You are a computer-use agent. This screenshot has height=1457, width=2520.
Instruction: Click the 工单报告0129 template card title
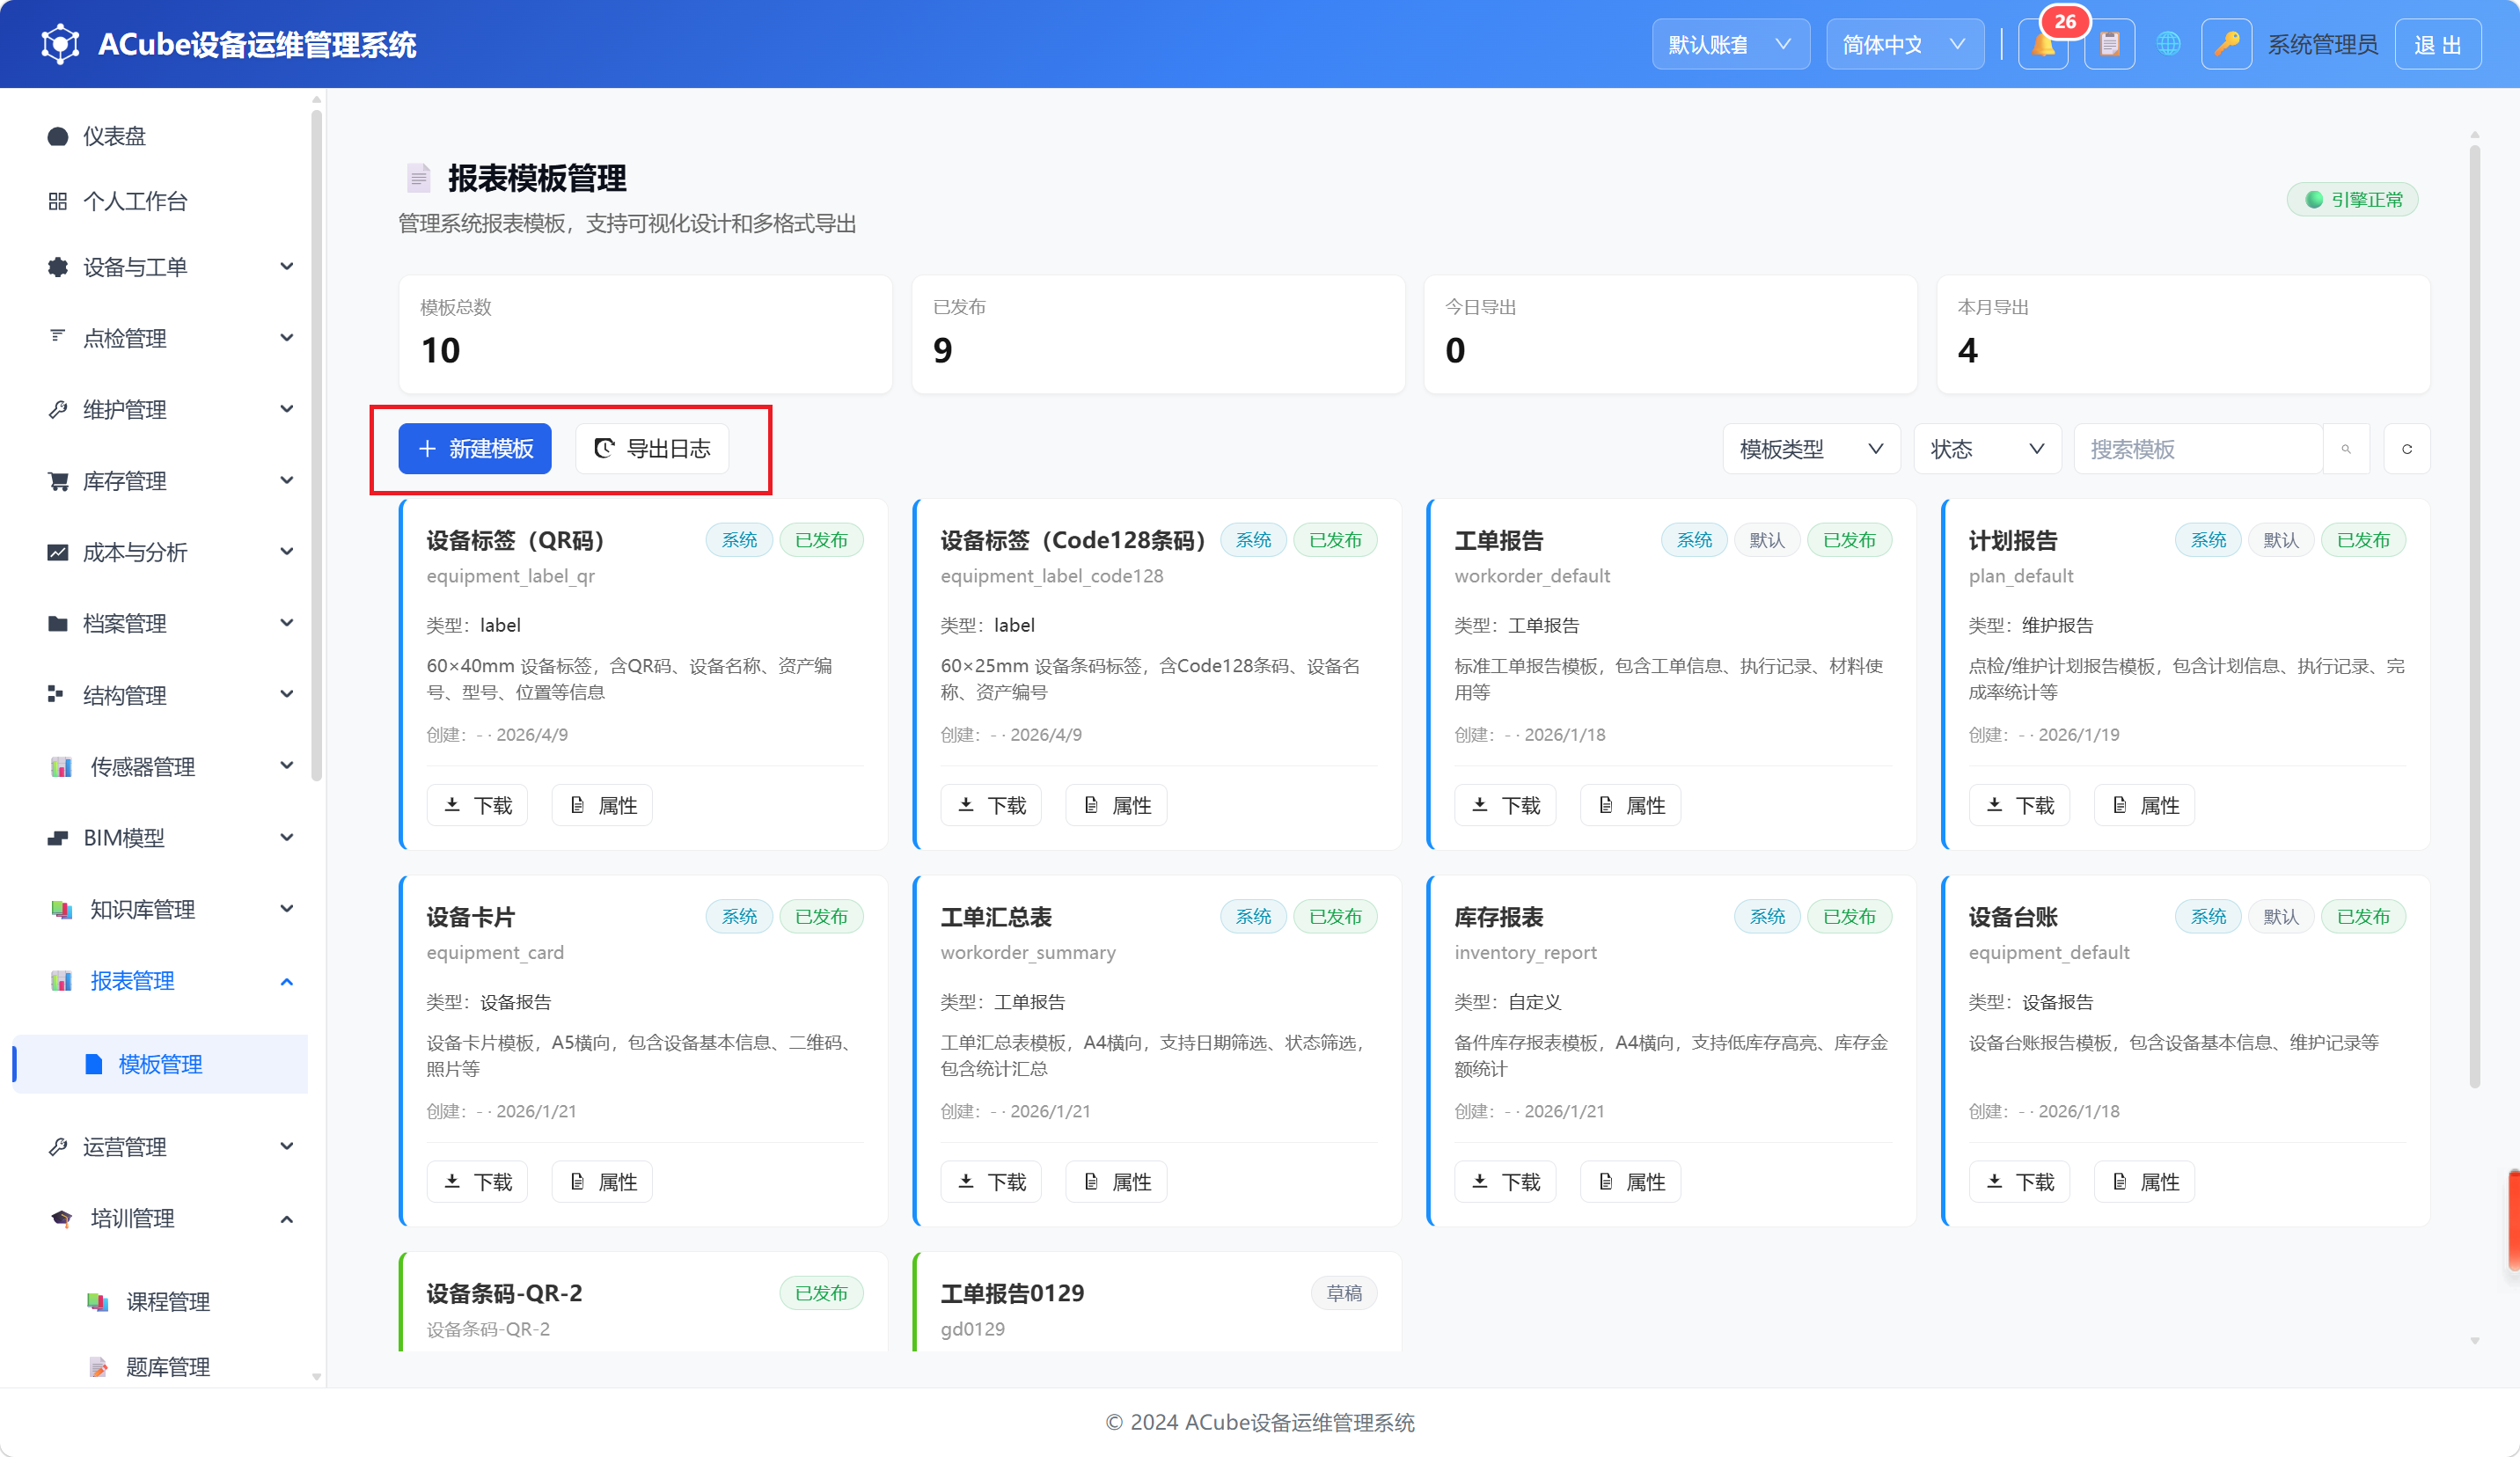(x=1012, y=1293)
